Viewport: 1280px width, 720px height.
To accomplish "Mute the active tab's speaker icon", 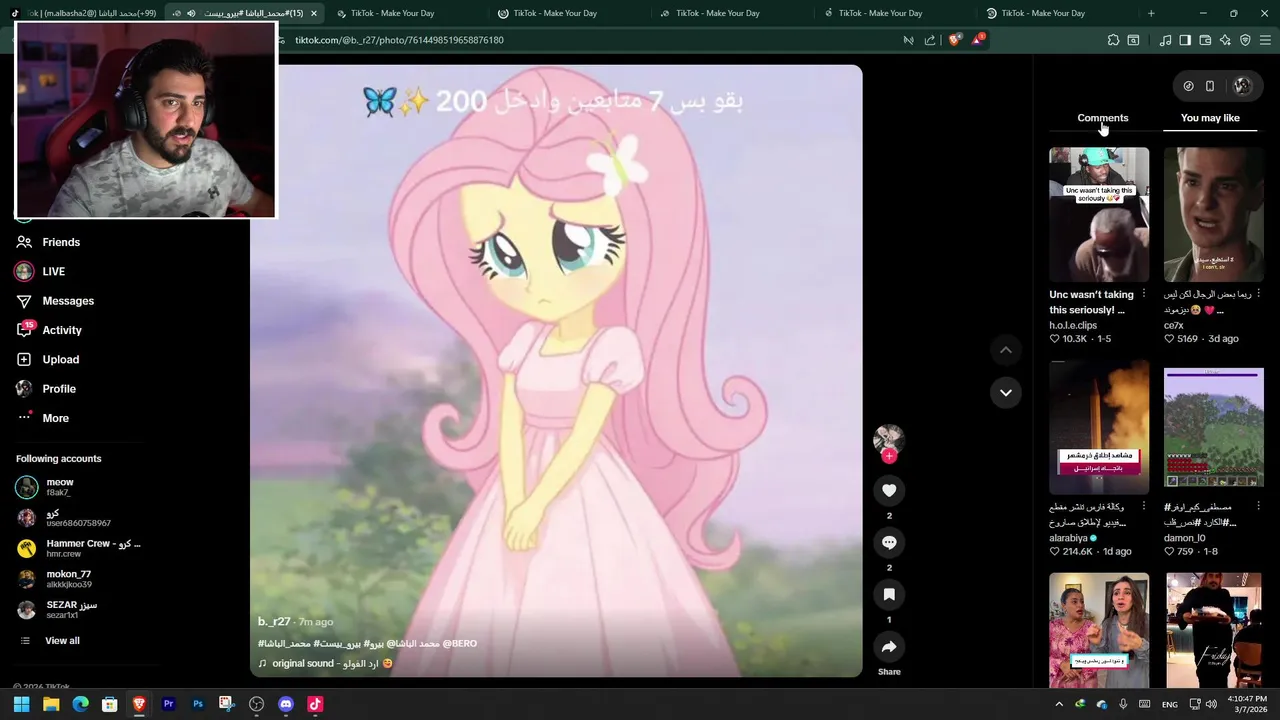I will tap(191, 13).
